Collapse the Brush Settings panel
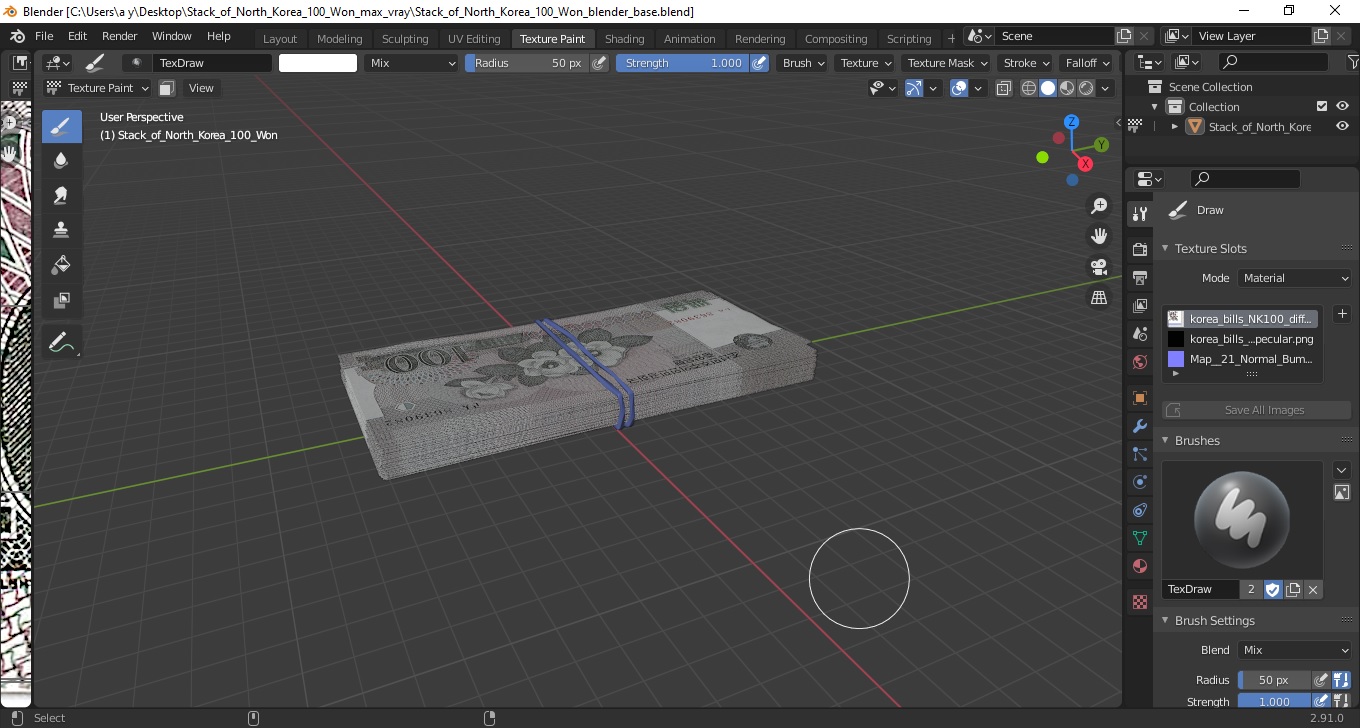1360x728 pixels. [1165, 621]
